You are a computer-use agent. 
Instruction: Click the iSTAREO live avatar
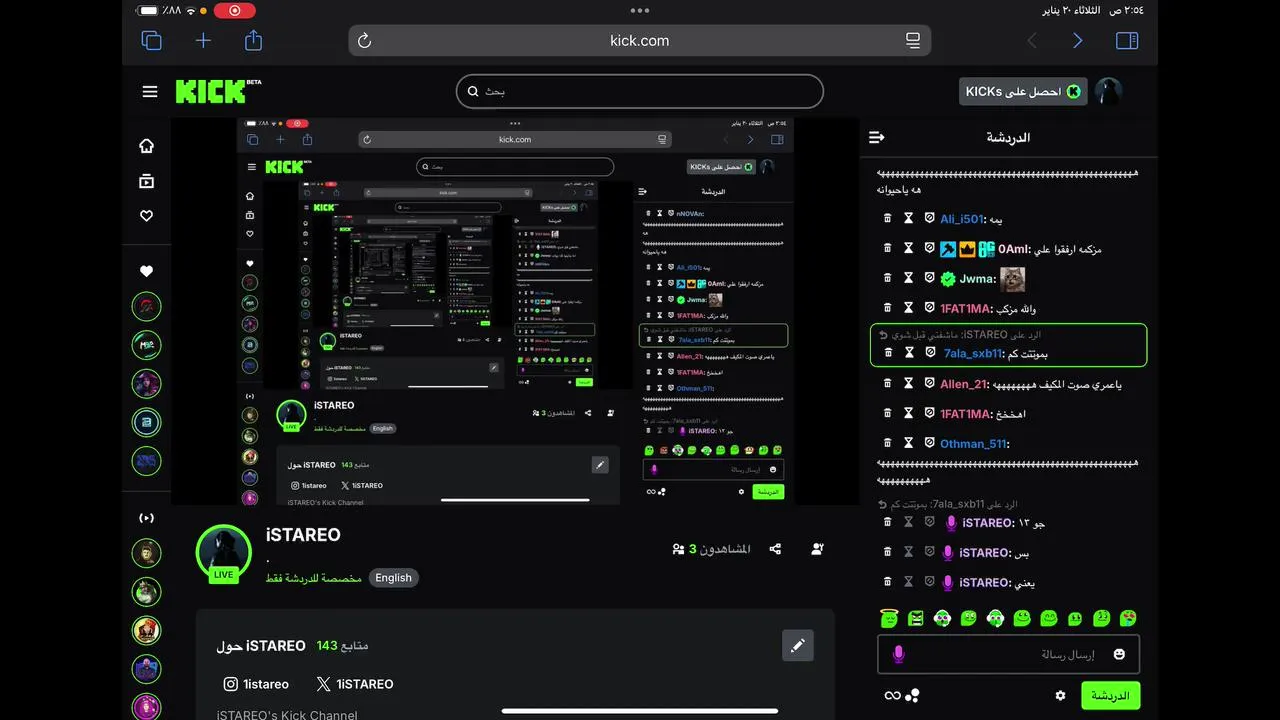tap(224, 553)
